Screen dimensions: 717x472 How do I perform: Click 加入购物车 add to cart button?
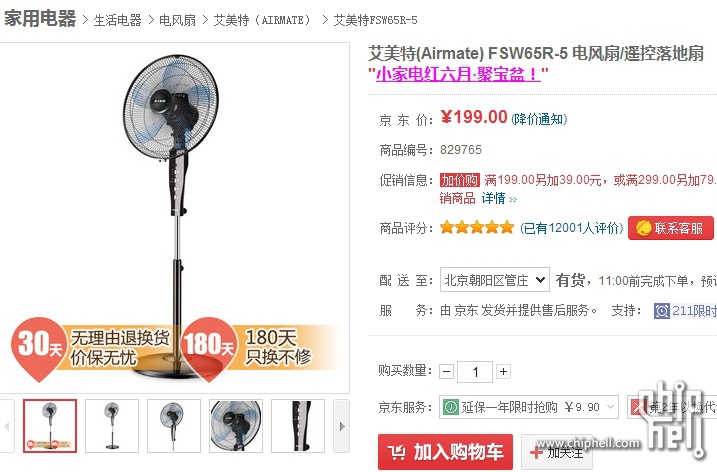tap(445, 452)
